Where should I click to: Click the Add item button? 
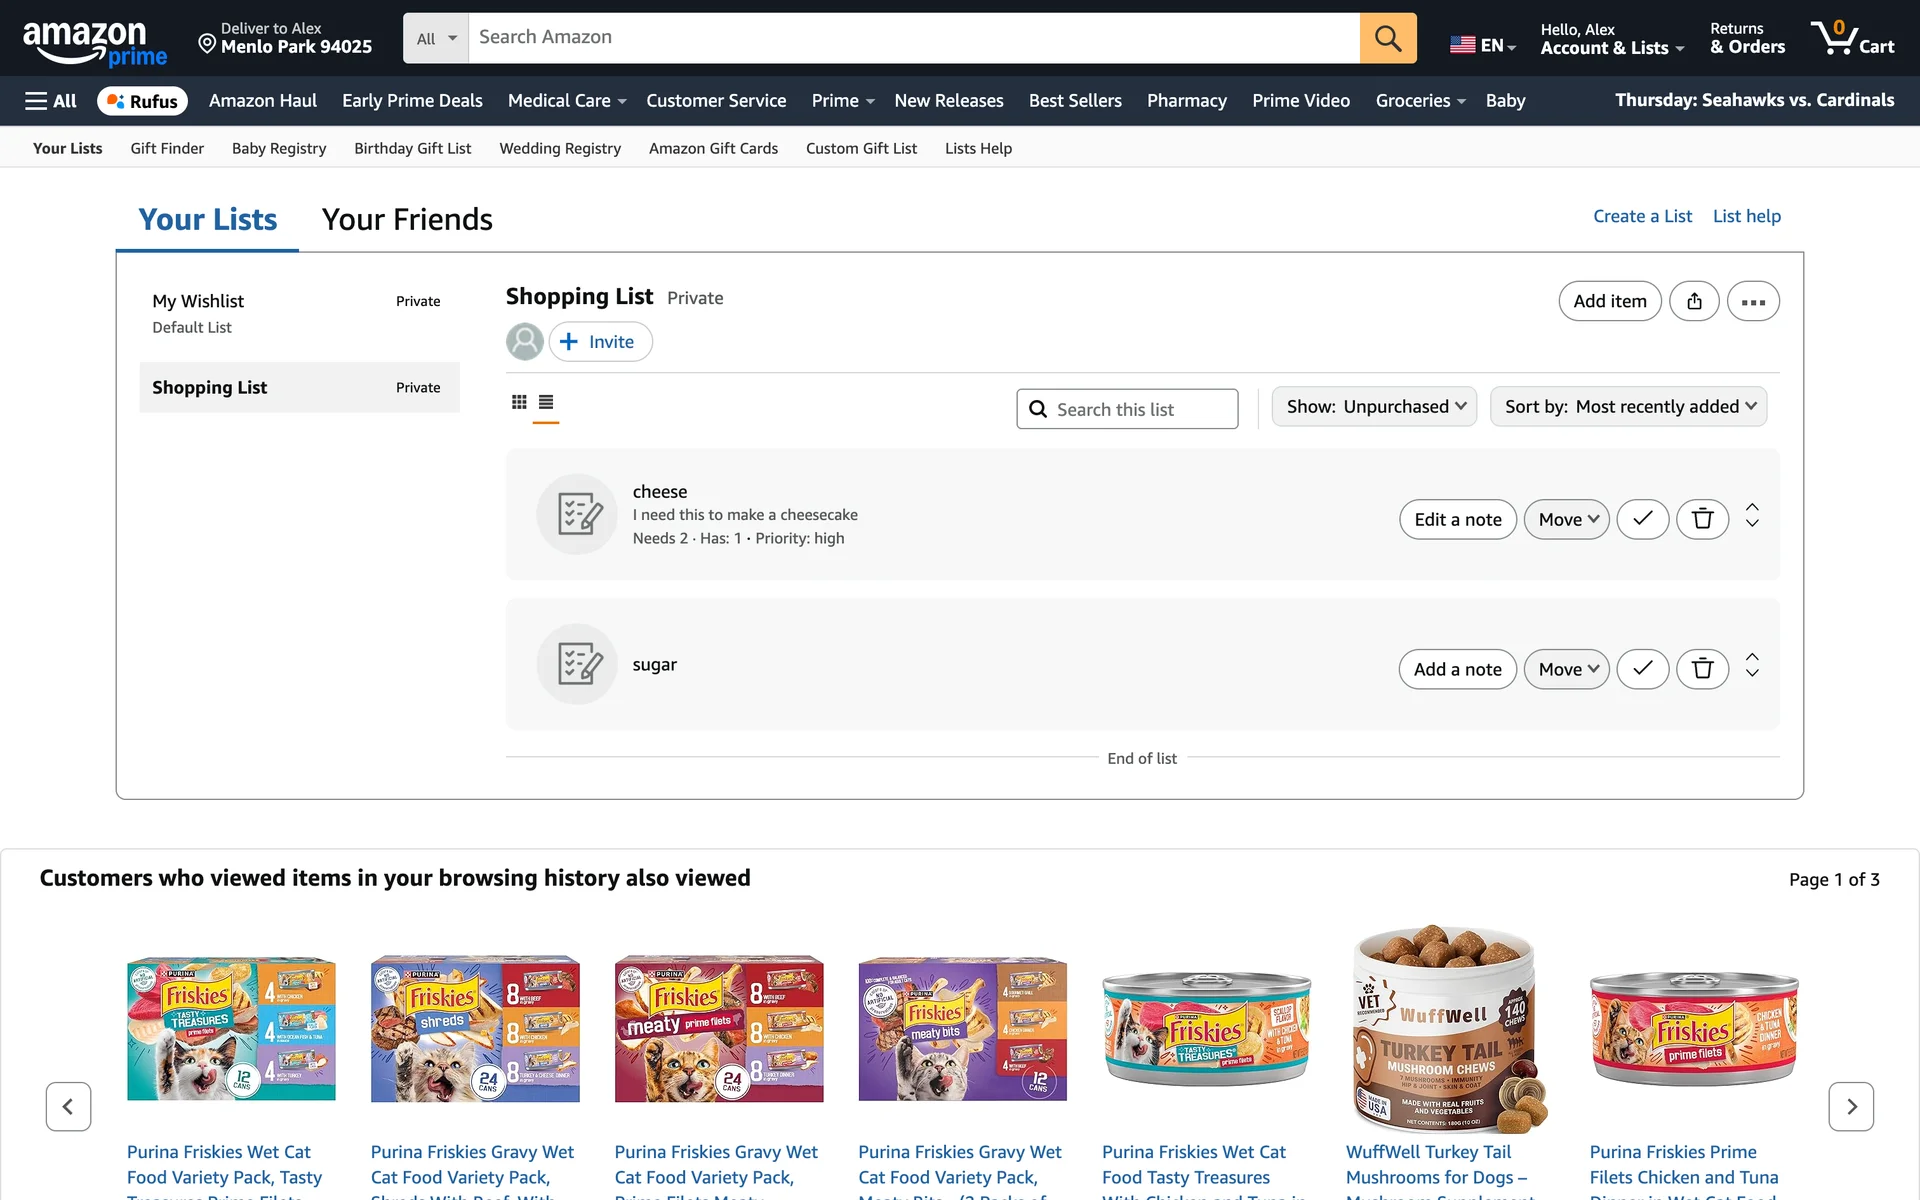tap(1609, 301)
